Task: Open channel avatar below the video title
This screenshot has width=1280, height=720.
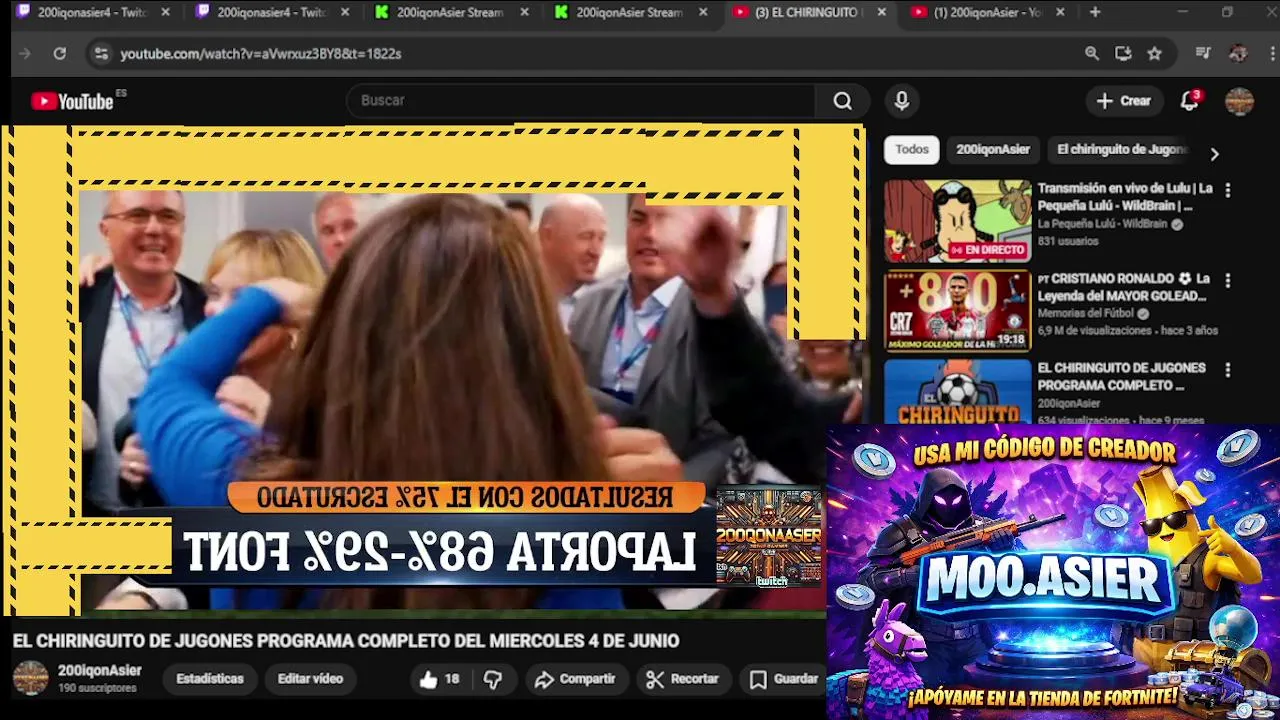Action: click(30, 678)
